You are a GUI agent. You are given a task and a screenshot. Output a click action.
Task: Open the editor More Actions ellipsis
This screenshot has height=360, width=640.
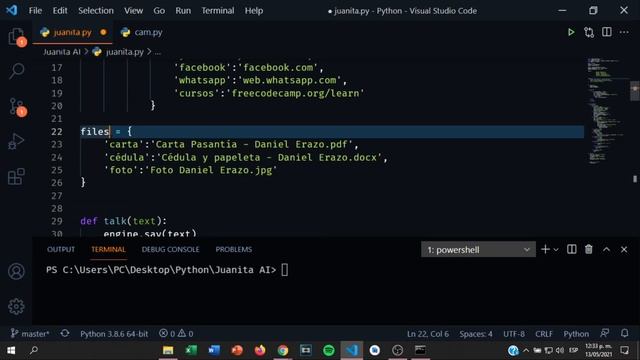pos(624,32)
